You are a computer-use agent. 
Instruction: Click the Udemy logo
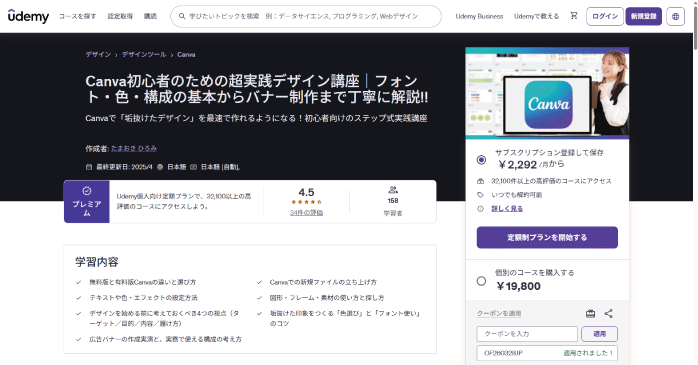click(28, 16)
